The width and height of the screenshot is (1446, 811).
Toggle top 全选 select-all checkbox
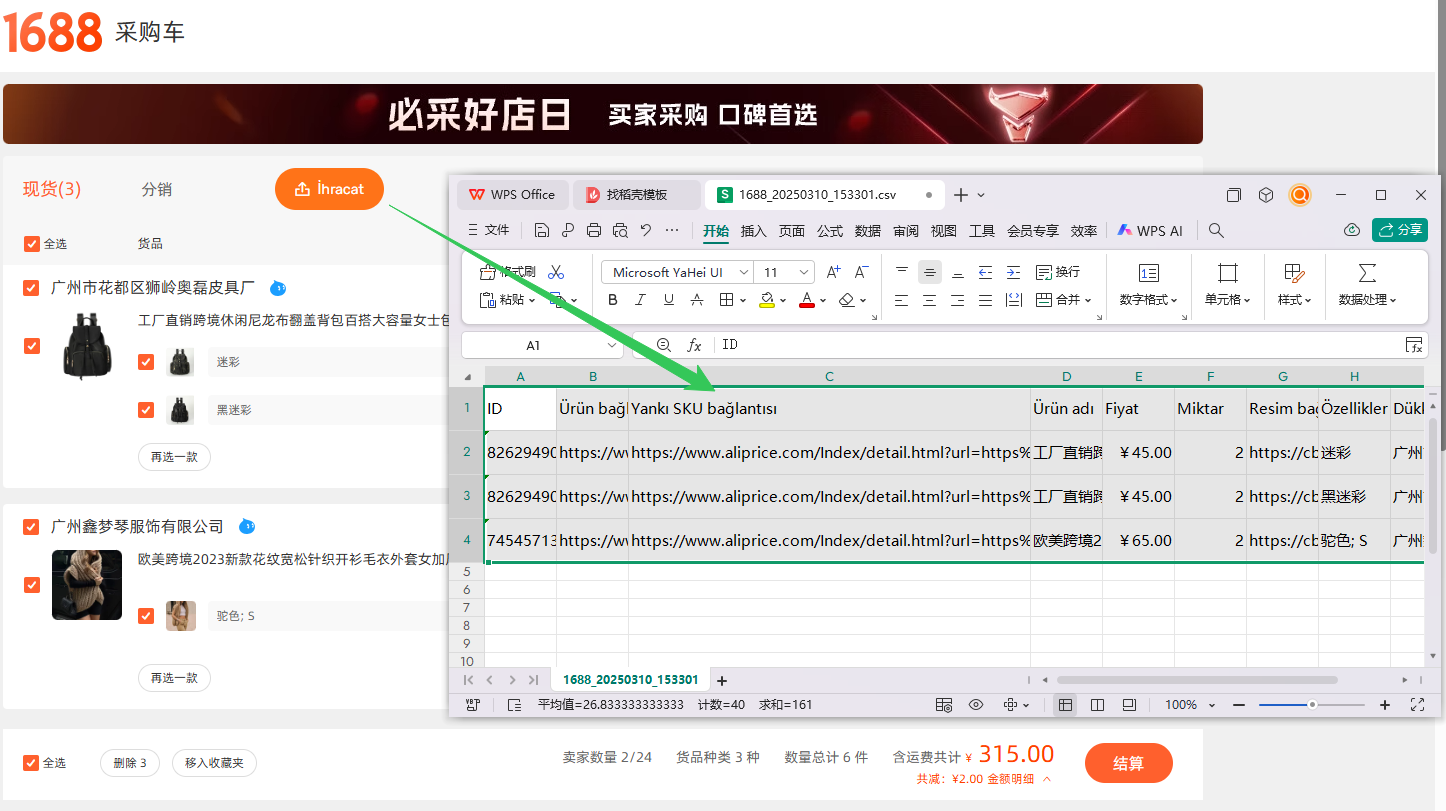coord(32,244)
